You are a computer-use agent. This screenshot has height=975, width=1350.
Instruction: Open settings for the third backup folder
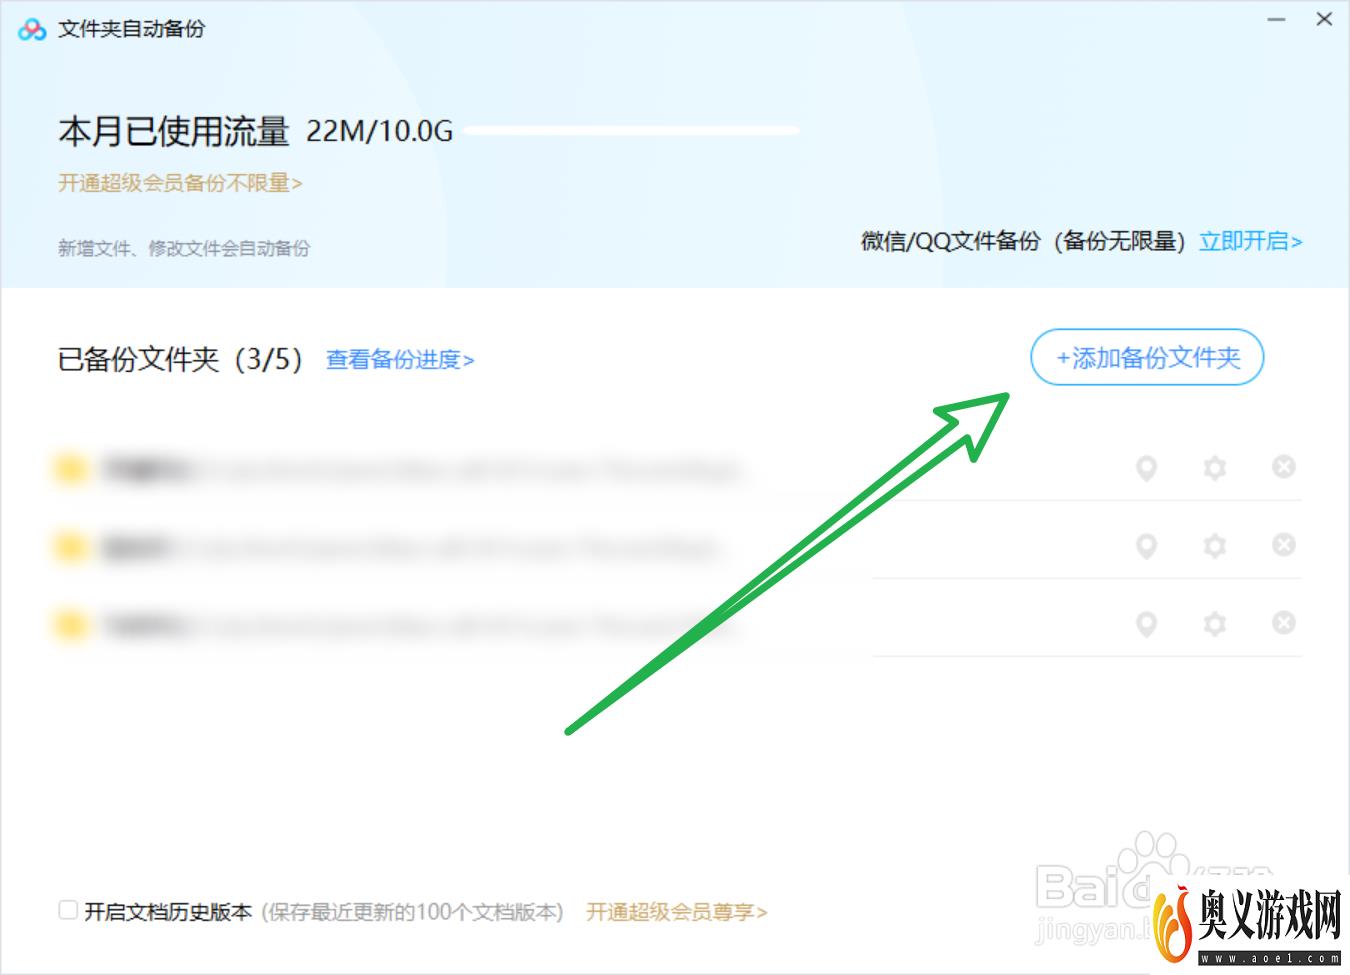pyautogui.click(x=1214, y=624)
